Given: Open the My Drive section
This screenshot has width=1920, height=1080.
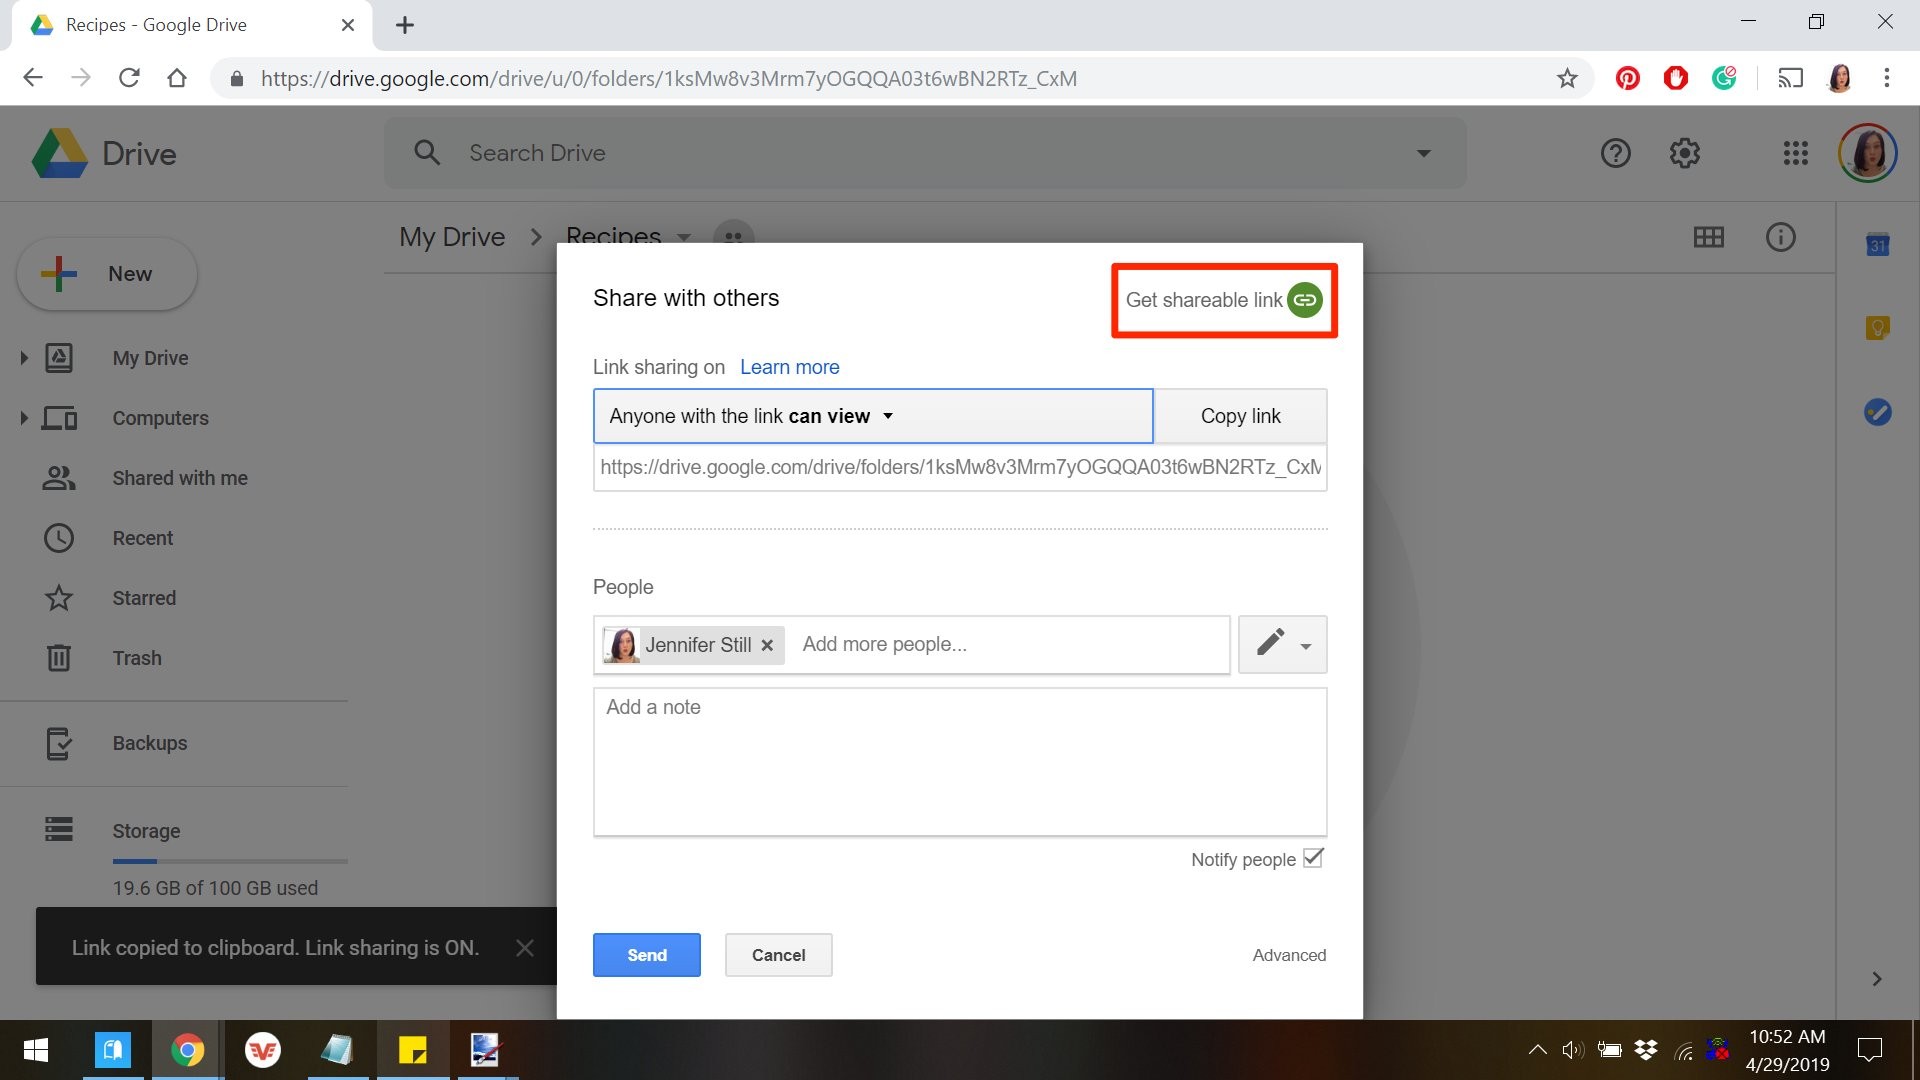Looking at the screenshot, I should (x=150, y=357).
